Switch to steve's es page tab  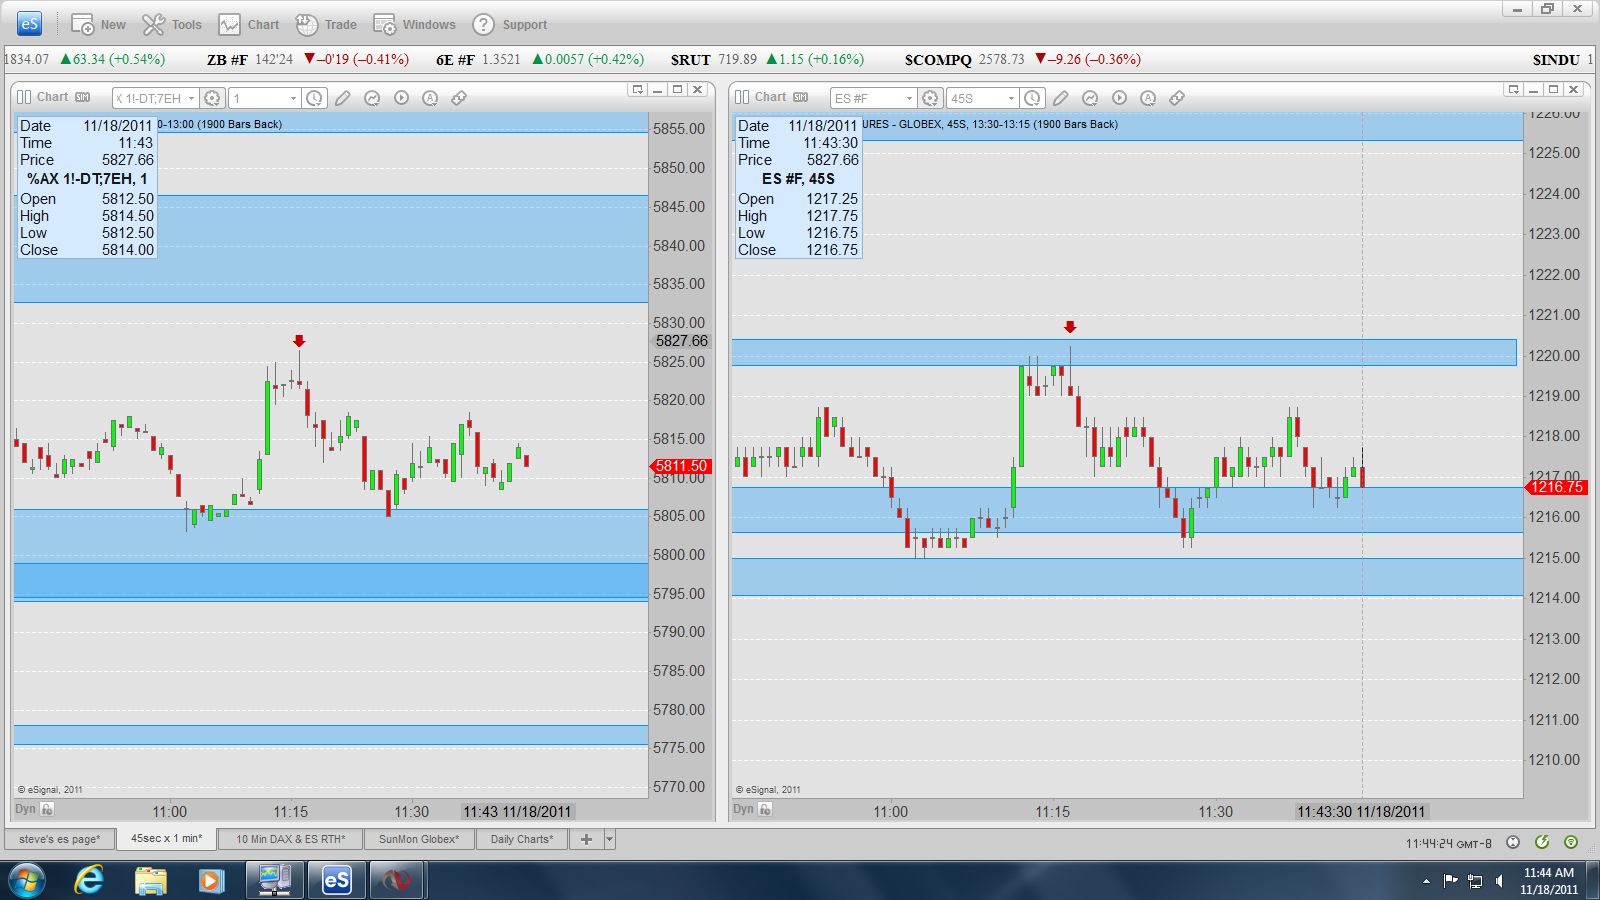tap(60, 839)
